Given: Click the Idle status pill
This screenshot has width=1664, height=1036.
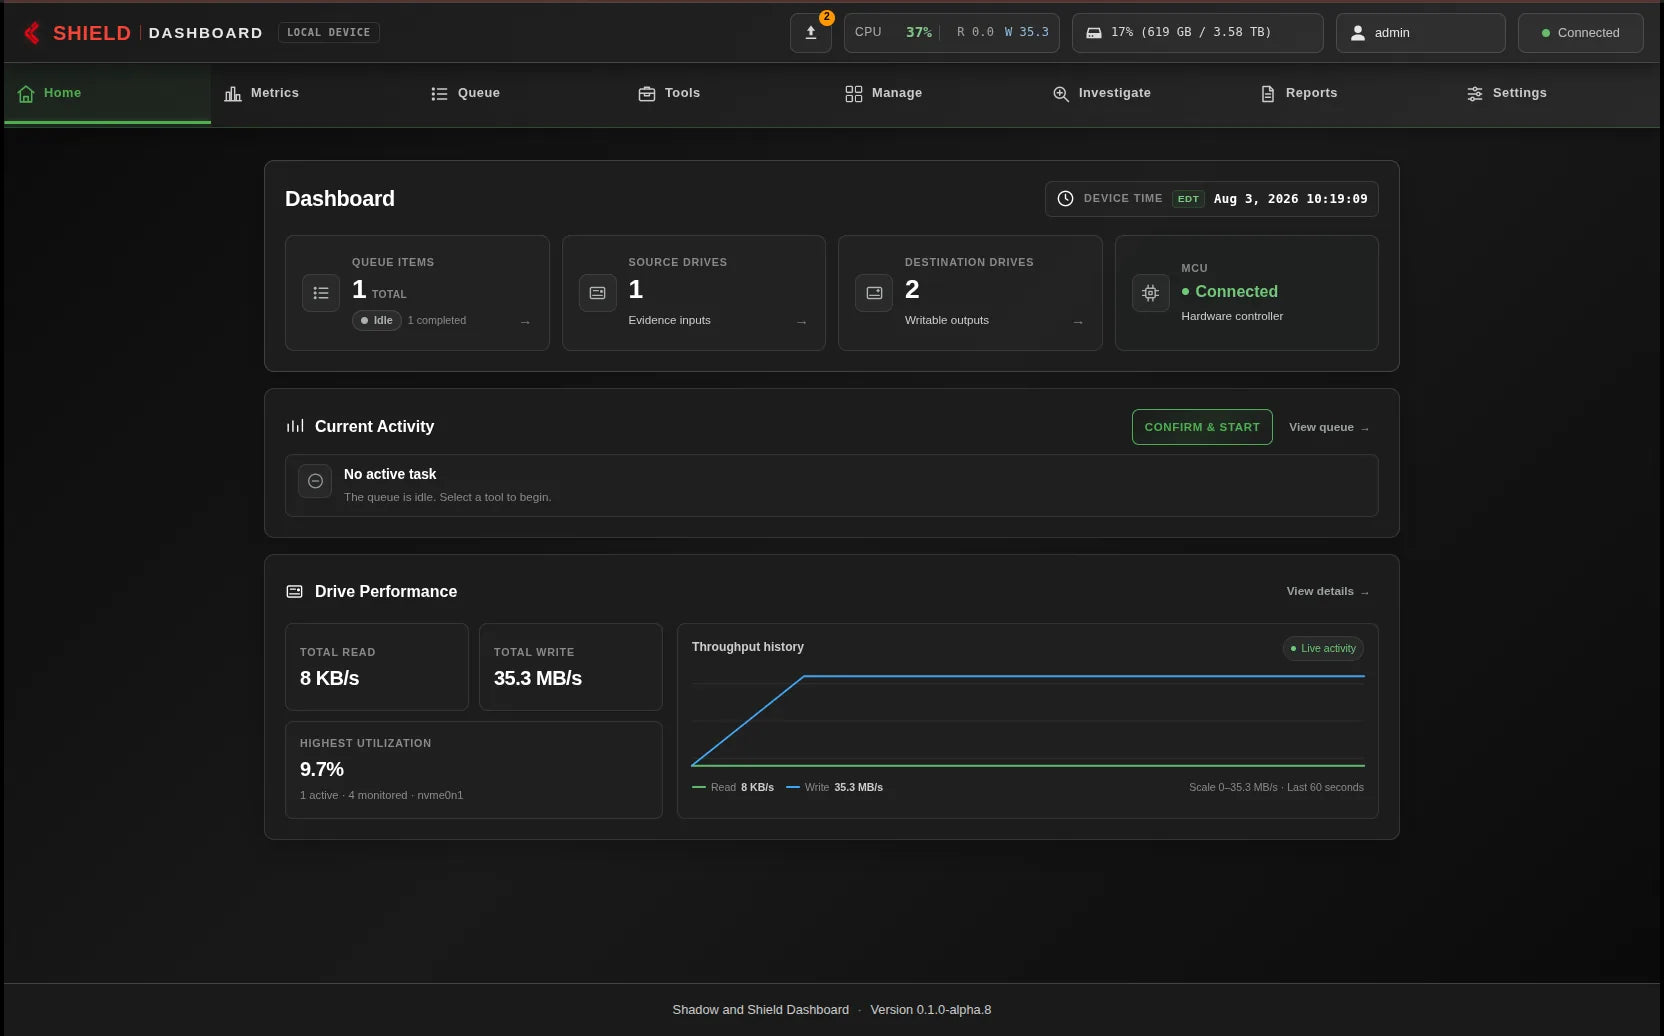Looking at the screenshot, I should 377,320.
